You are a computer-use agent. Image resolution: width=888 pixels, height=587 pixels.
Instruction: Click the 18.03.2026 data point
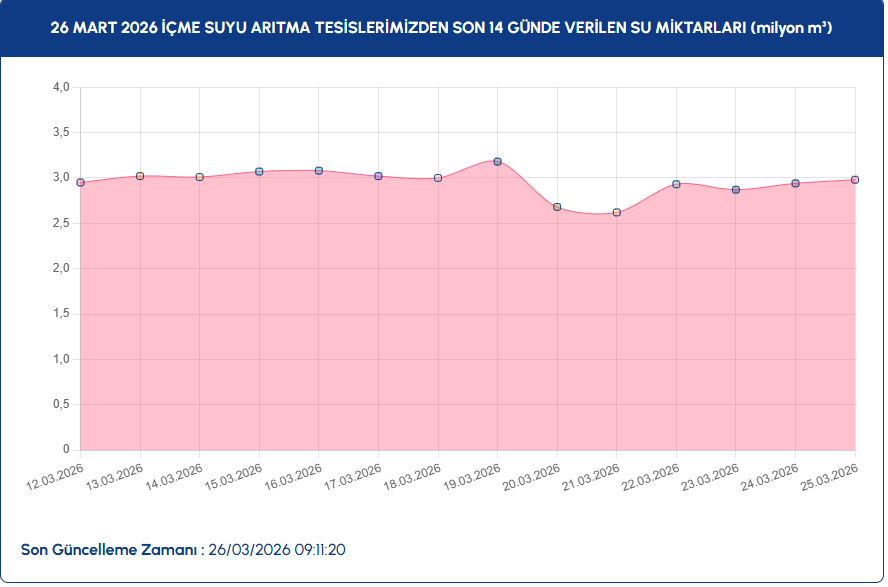point(438,178)
